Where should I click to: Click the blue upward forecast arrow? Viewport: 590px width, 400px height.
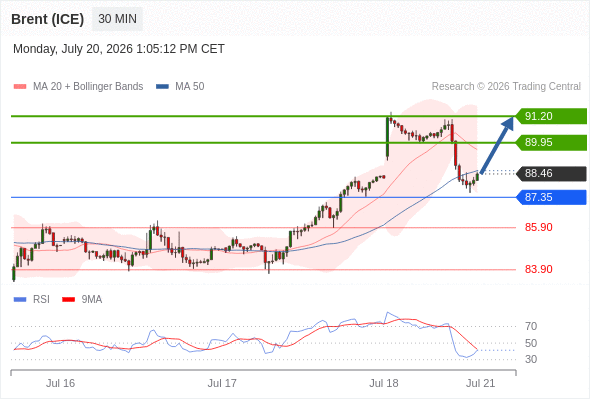(x=497, y=145)
